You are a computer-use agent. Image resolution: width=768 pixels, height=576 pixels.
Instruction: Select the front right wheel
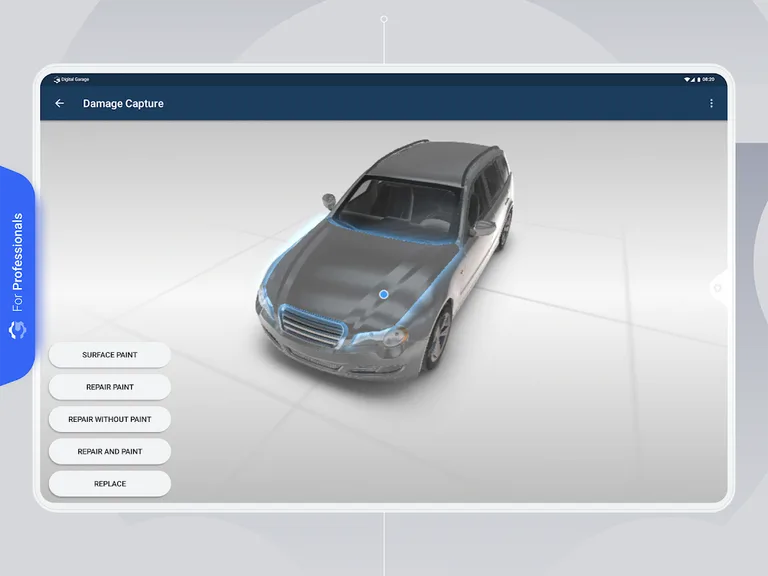(438, 339)
